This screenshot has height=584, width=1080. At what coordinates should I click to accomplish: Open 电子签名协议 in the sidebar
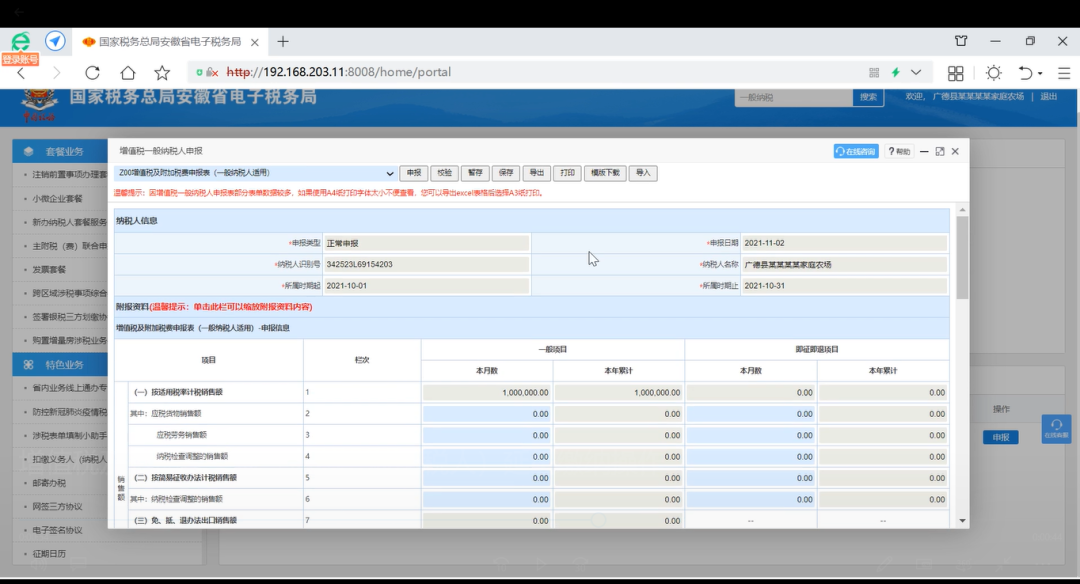point(57,530)
